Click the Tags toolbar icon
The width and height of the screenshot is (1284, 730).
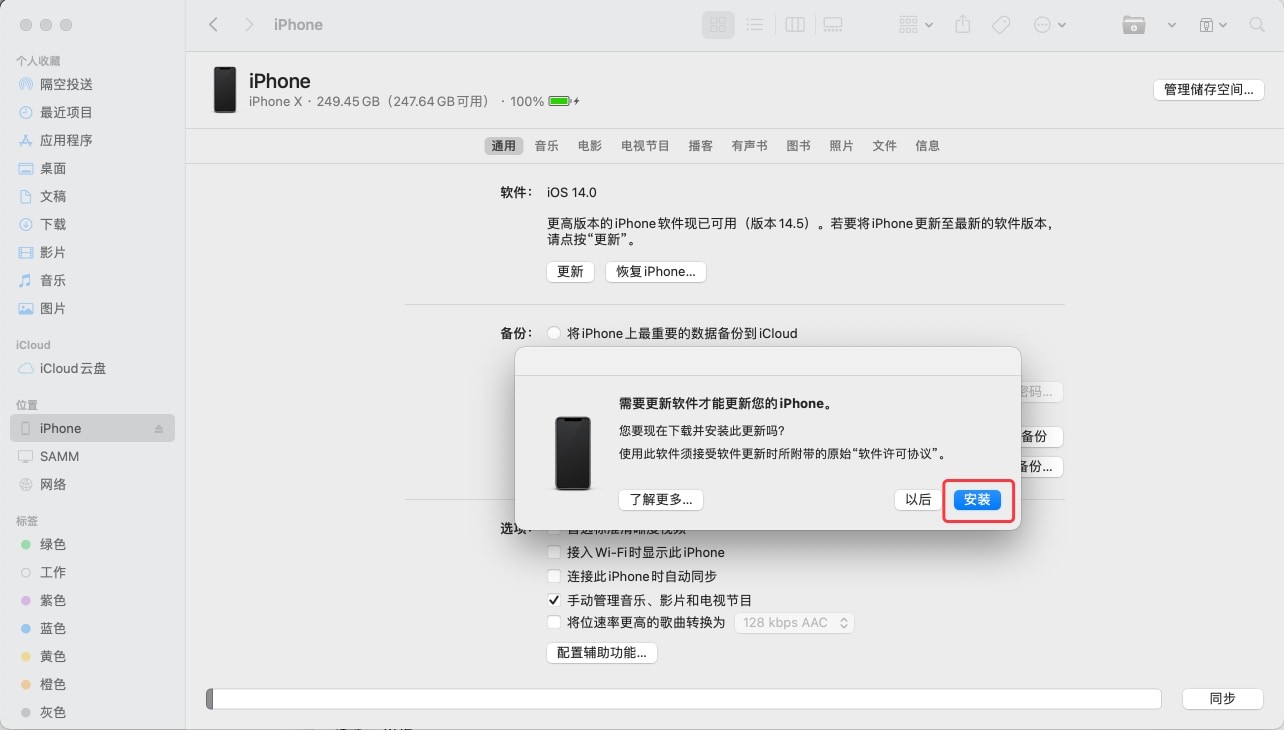(x=1000, y=25)
